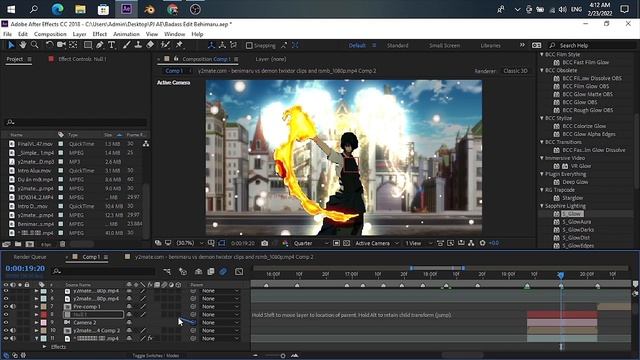Image resolution: width=640 pixels, height=360 pixels.
Task: Toggle visibility of layer 10 Comp 2
Action: (x=6, y=331)
